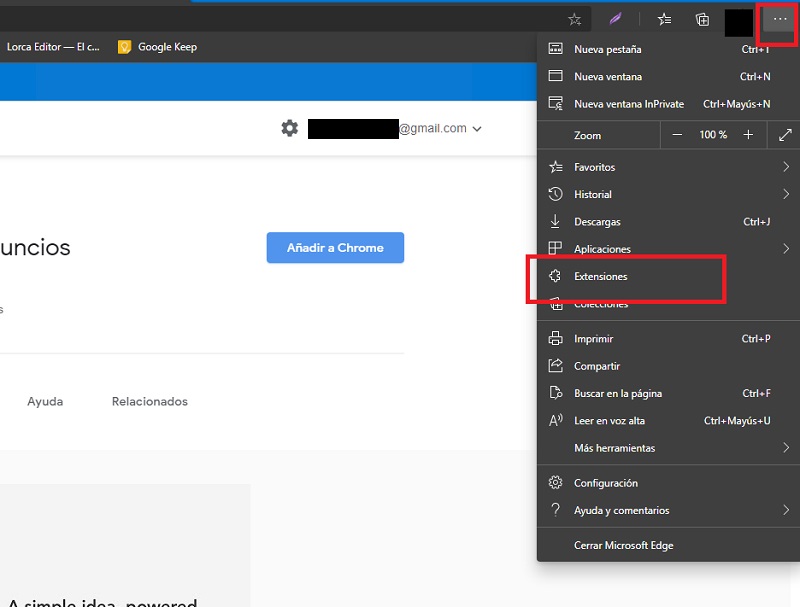This screenshot has width=800, height=607.
Task: Click the Favoritos star icon in menu
Action: coord(555,167)
